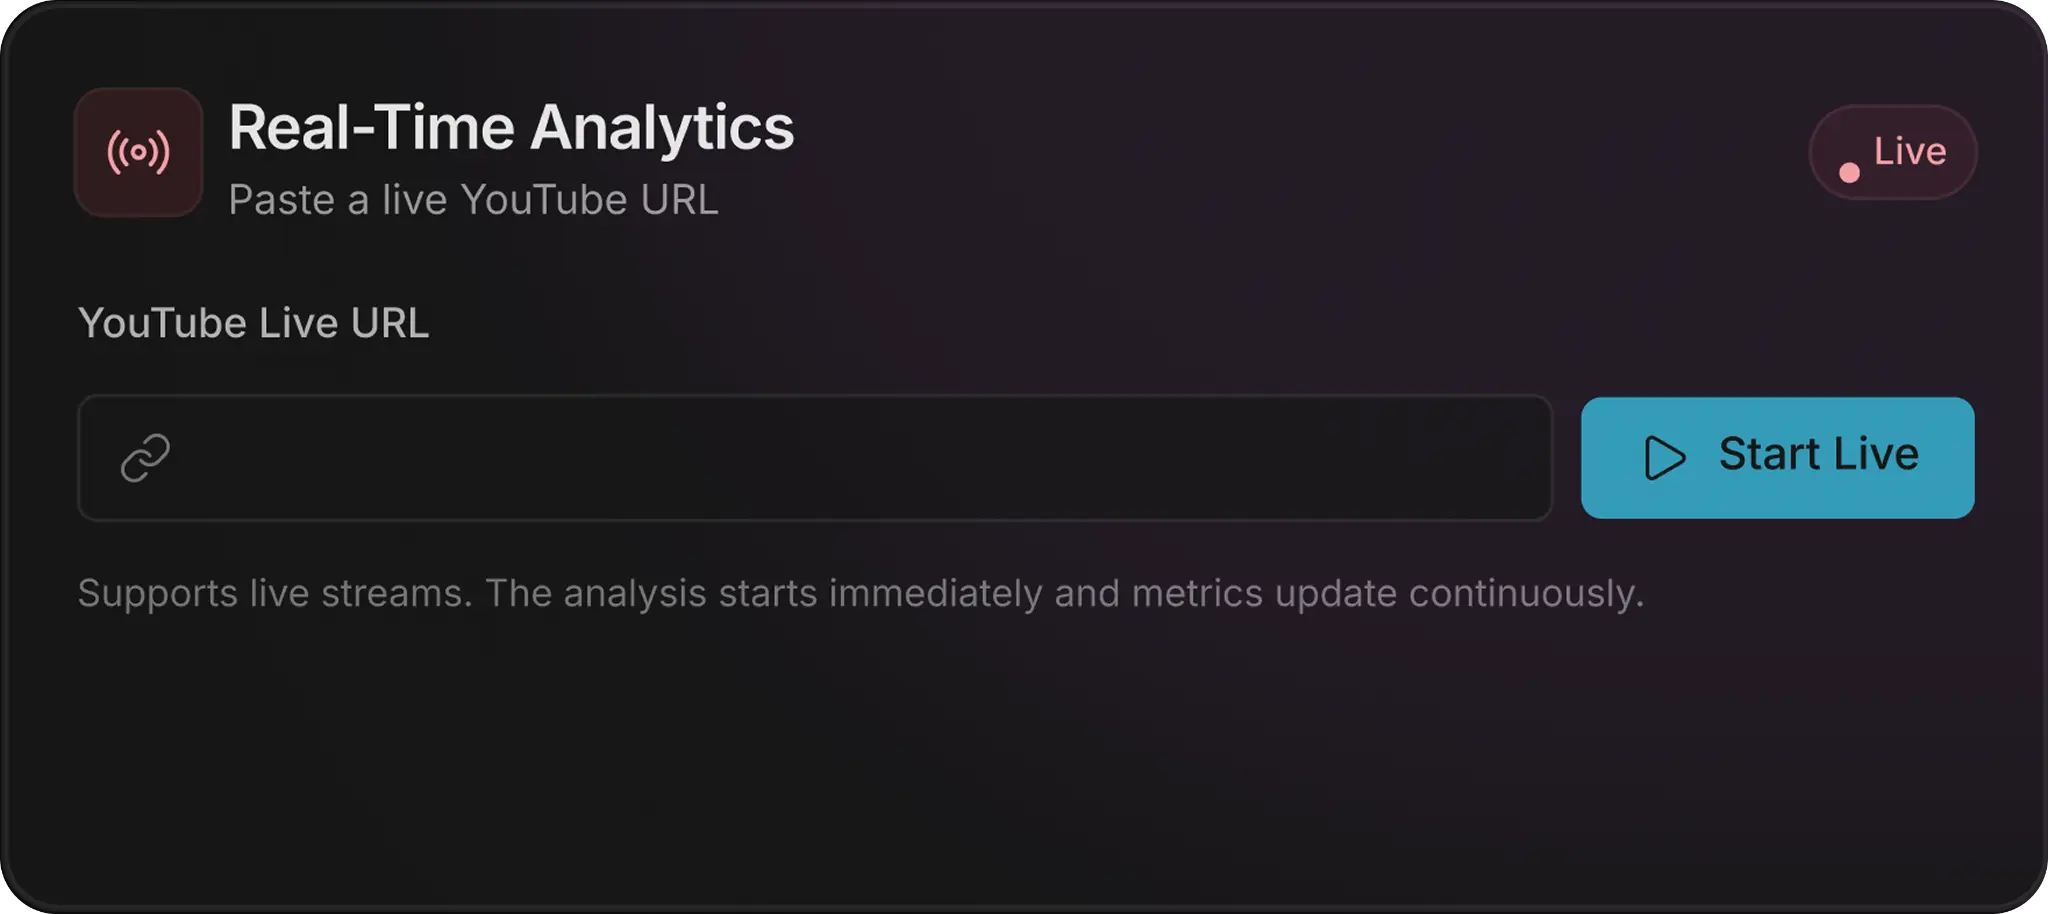Select the play arrow next to Start Live text

pyautogui.click(x=1664, y=457)
